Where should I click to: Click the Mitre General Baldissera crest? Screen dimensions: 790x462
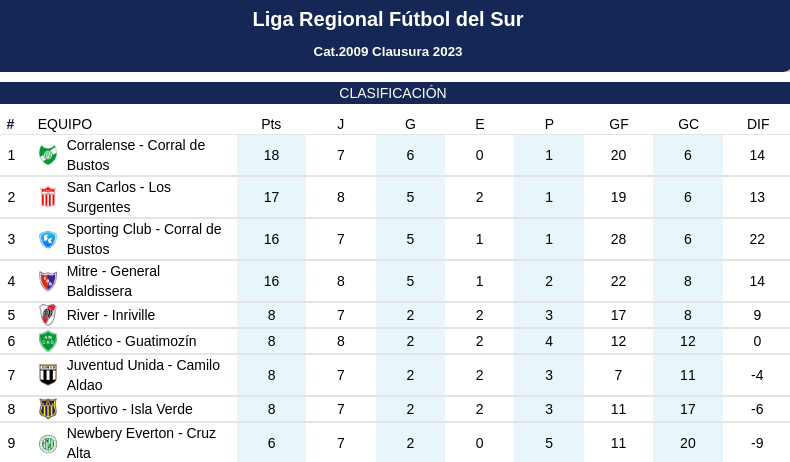(48, 281)
